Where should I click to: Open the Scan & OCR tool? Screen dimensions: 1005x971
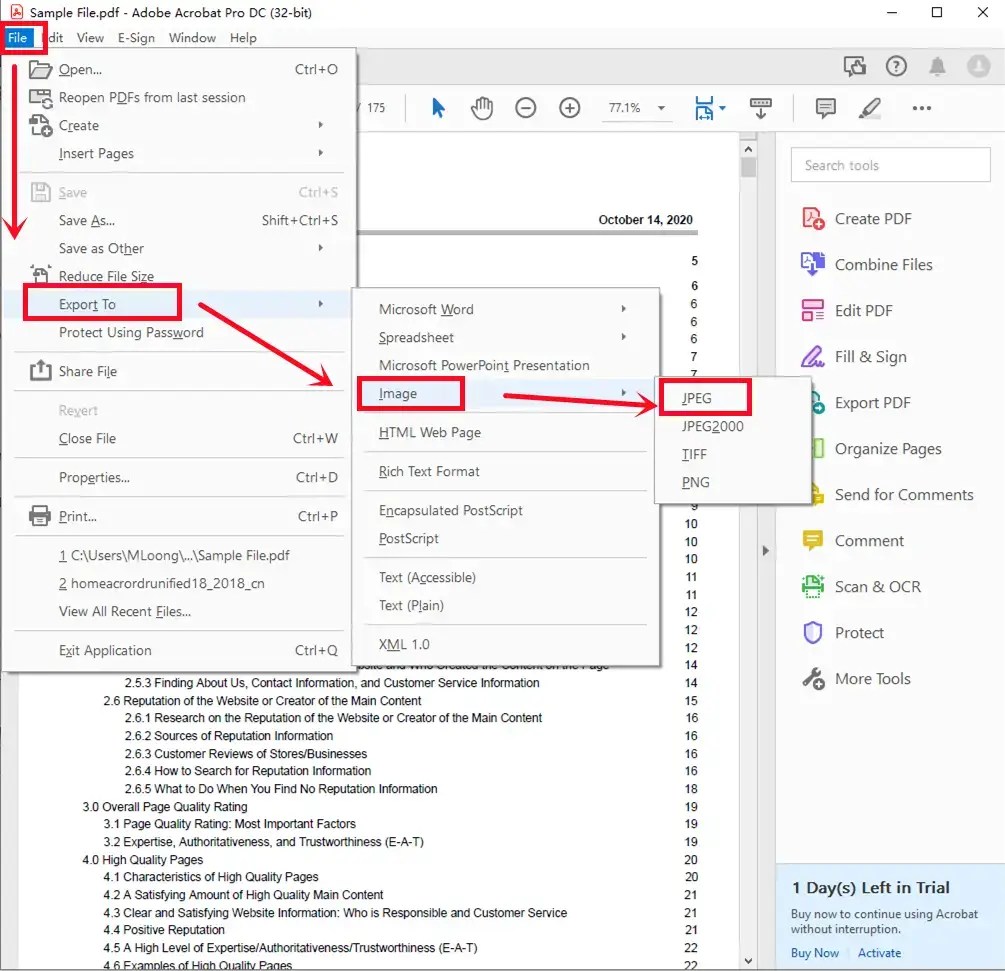coord(879,586)
